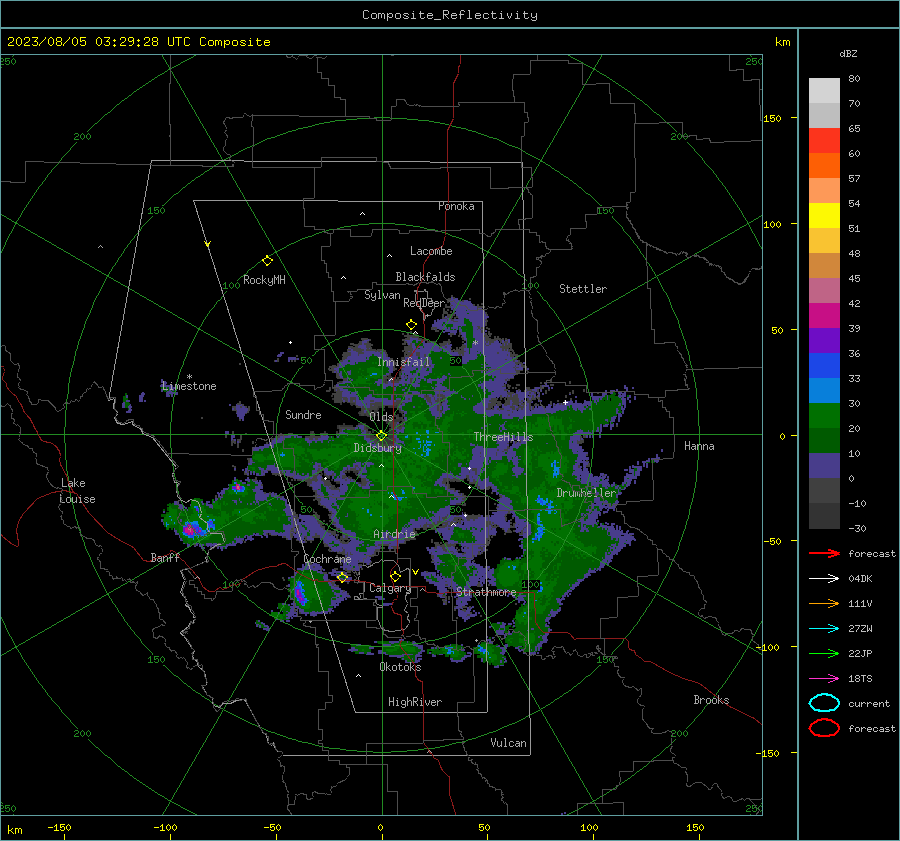This screenshot has width=900, height=841.
Task: Click the light gray 70–80 dBZ swatch
Action: [x=824, y=90]
